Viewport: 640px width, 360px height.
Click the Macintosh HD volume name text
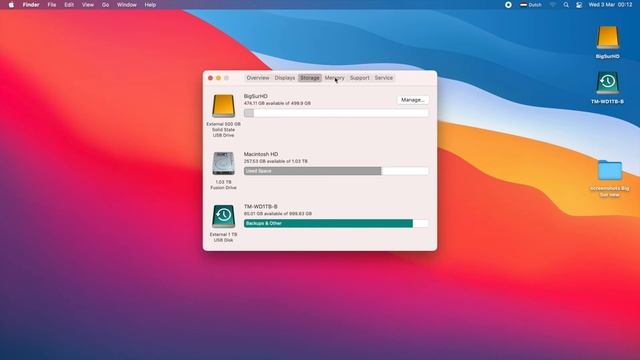tap(261, 154)
